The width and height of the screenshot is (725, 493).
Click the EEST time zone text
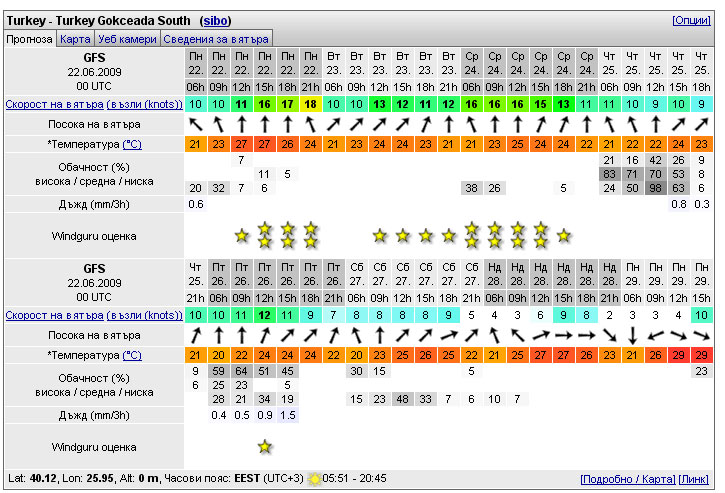click(247, 478)
